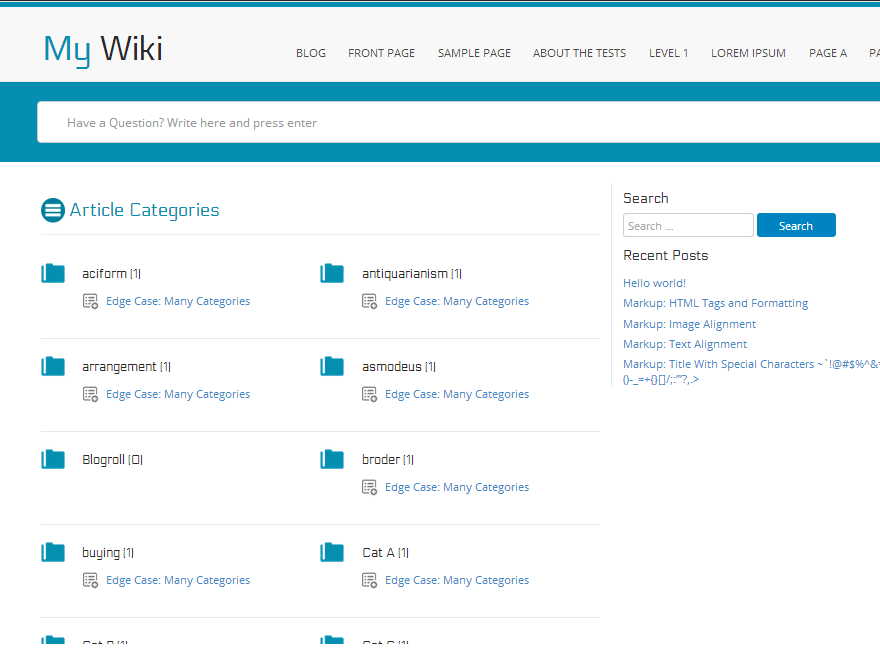Go to Front Page in navigation

382,53
